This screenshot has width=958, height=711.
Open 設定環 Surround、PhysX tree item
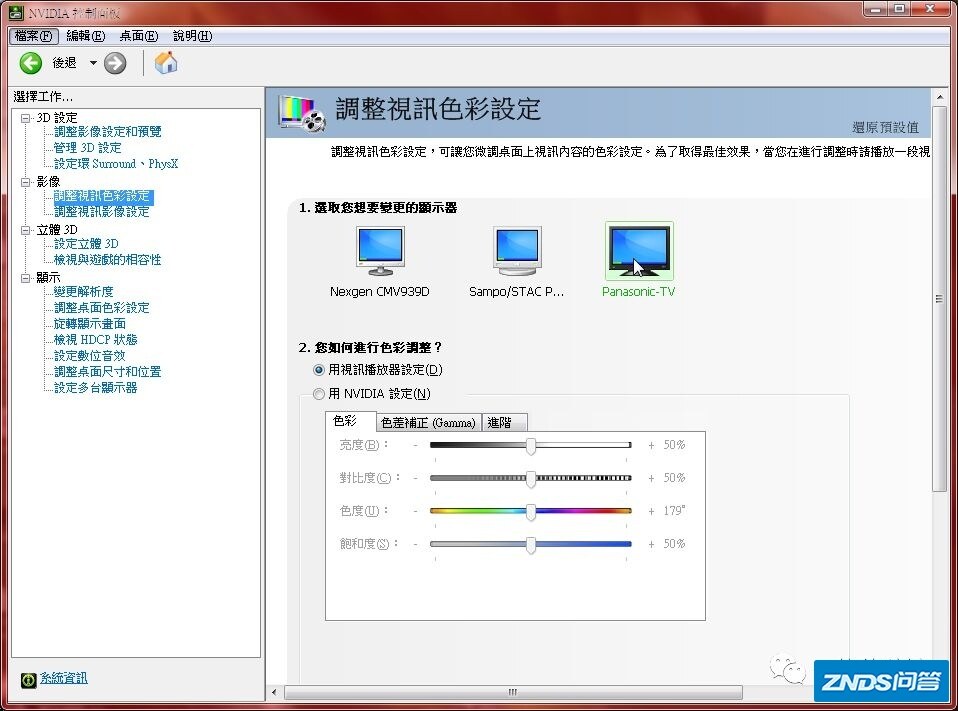[116, 164]
